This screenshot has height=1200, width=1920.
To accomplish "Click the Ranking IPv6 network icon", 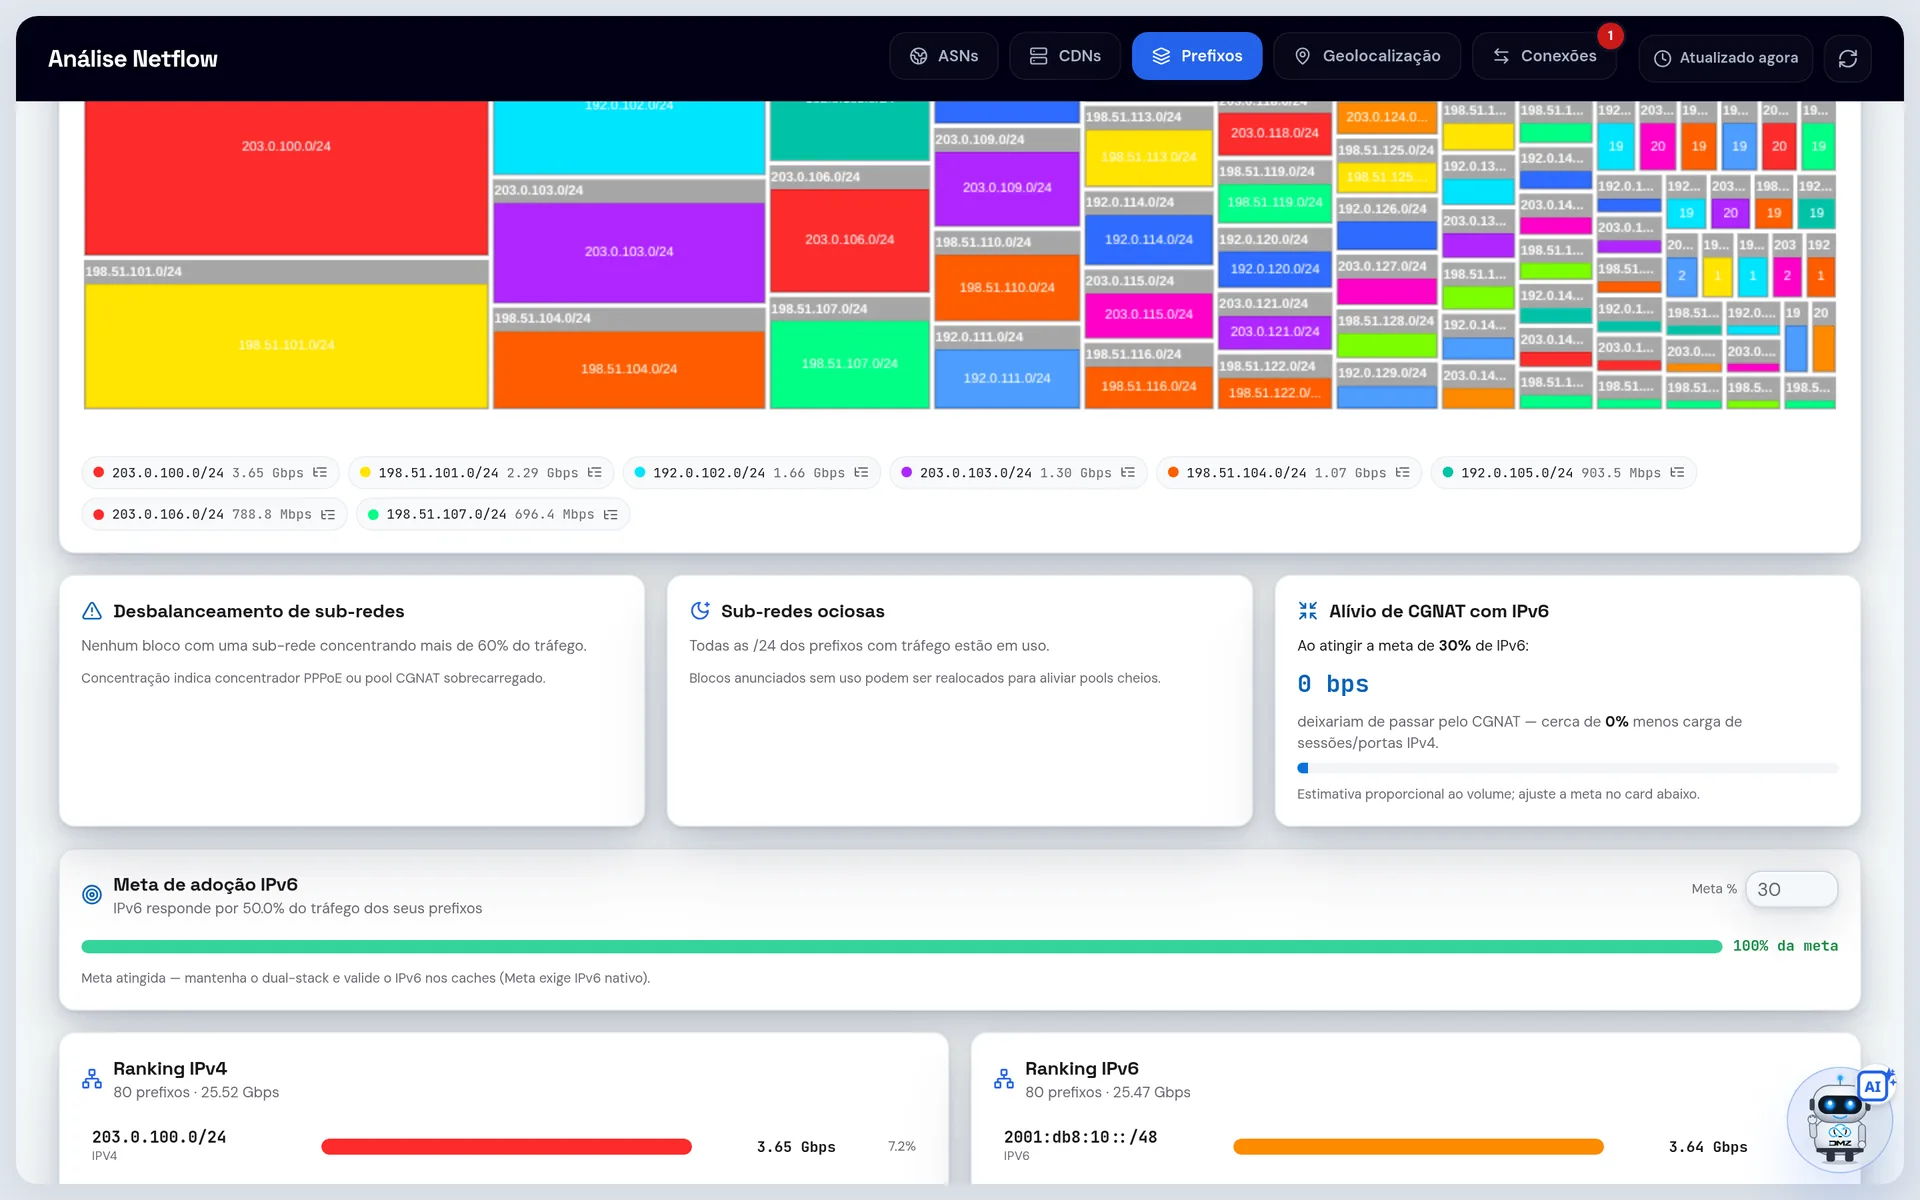I will [1004, 1079].
